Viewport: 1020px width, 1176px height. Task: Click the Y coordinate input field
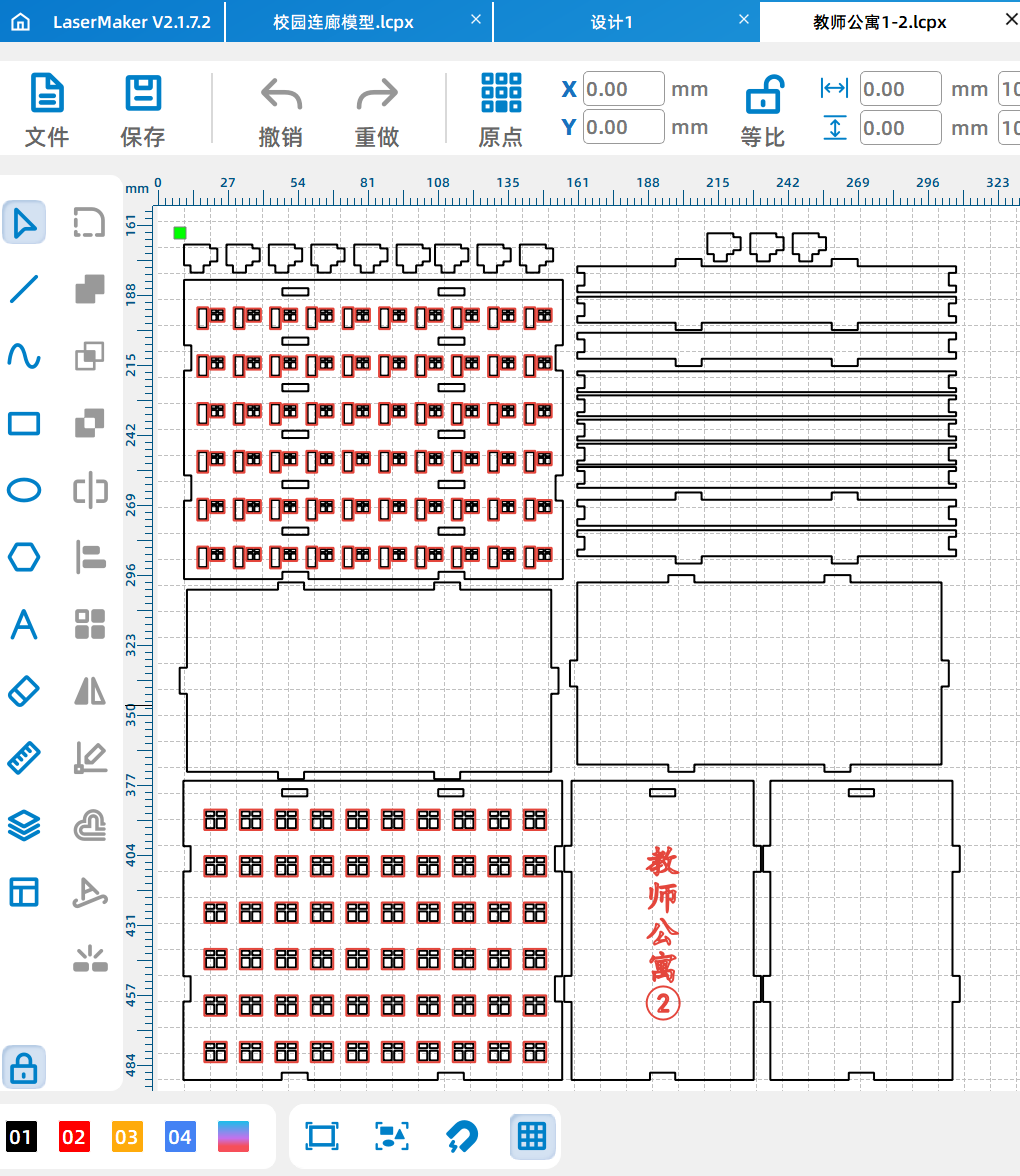tap(623, 127)
